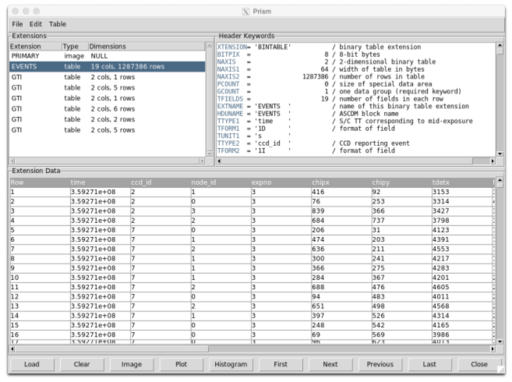
Task: Click Extensions list horizontal scrollbar
Action: [107, 161]
